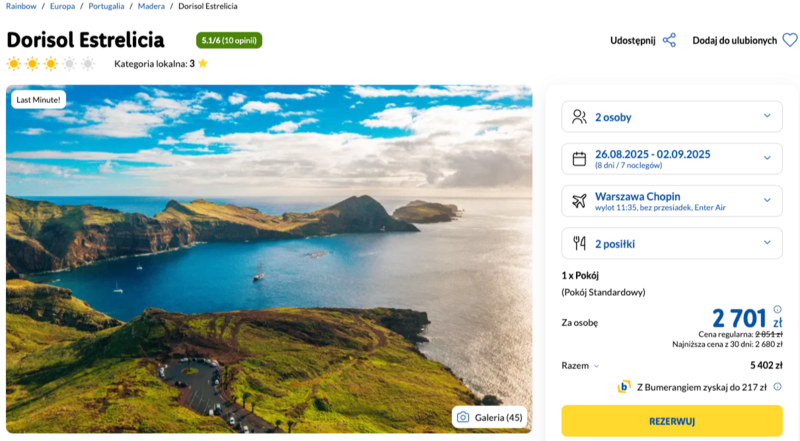800x441 pixels.
Task: Click the '(Pokój Standardowy)' room type text
Action: tap(603, 292)
